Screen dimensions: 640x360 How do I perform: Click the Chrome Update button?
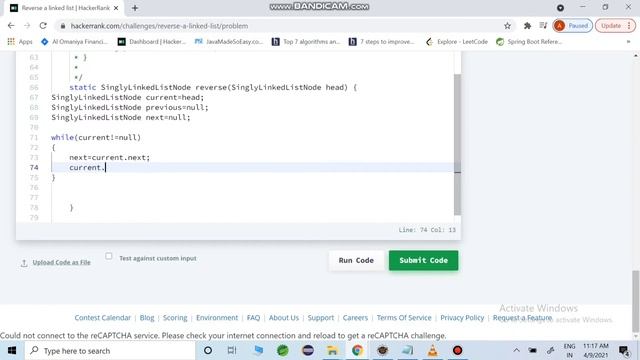click(616, 26)
